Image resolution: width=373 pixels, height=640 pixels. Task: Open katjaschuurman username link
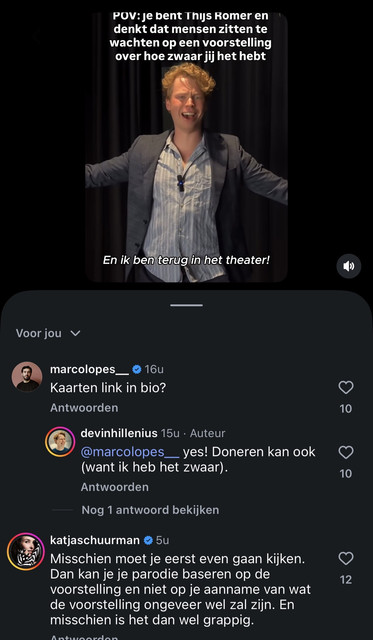click(95, 540)
